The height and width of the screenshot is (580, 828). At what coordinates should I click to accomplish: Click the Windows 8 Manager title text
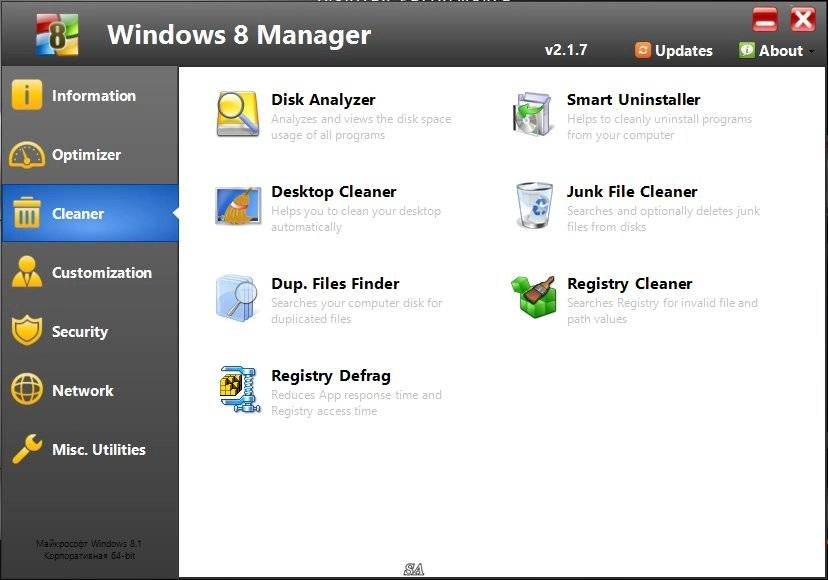[x=239, y=35]
